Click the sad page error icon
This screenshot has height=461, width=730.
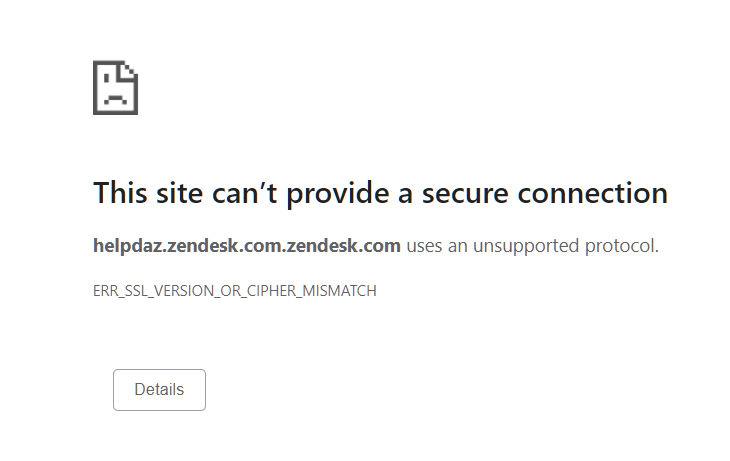[x=115, y=88]
